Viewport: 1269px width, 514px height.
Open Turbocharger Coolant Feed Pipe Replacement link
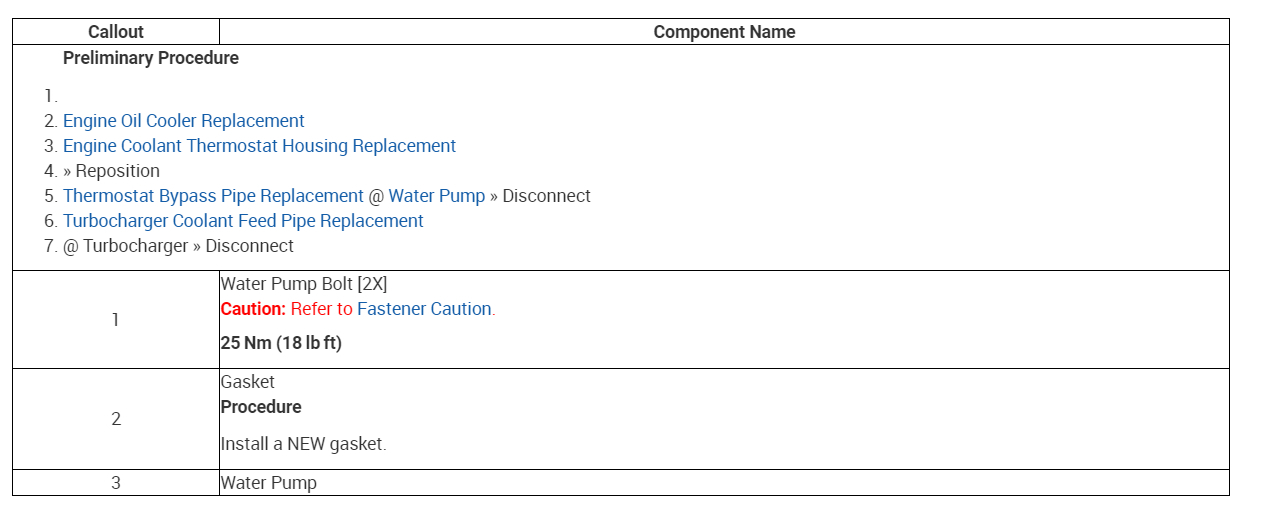pyautogui.click(x=243, y=221)
